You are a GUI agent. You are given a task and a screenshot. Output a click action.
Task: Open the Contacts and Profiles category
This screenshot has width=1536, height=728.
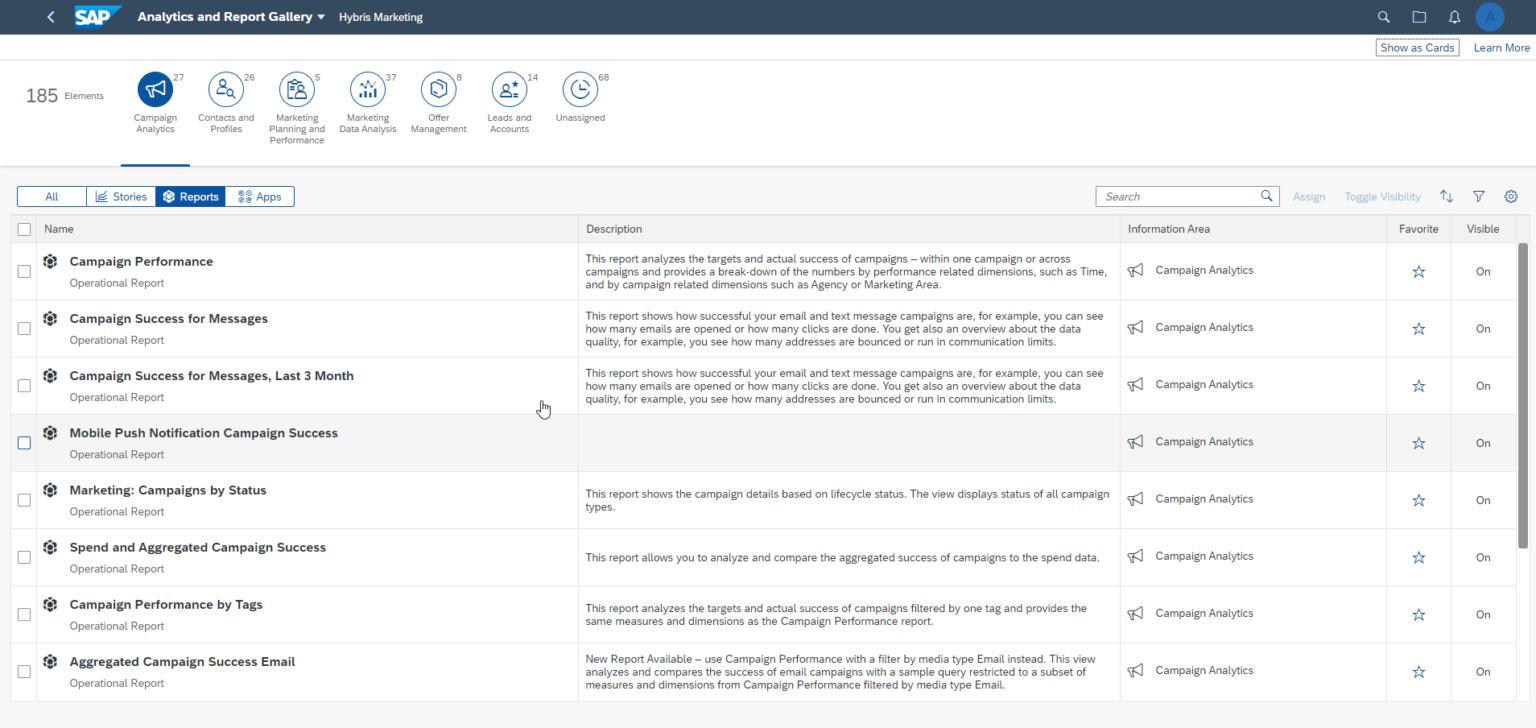coord(226,90)
